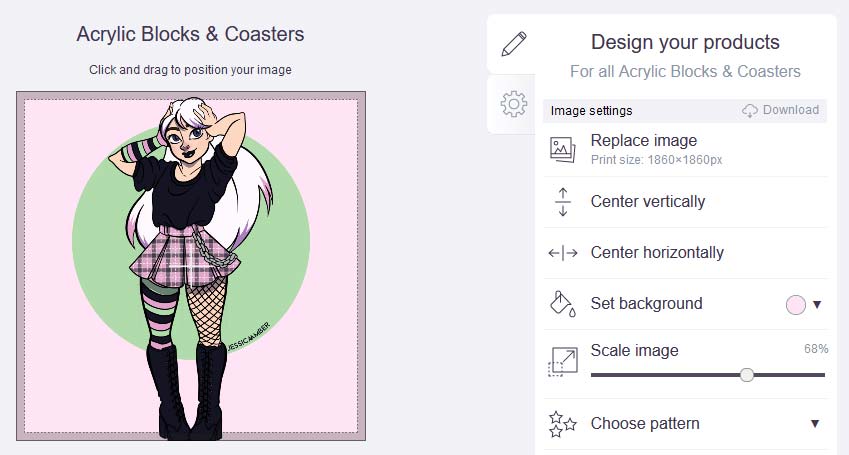Click the Replace image picture icon
The image size is (849, 455).
pyautogui.click(x=563, y=150)
